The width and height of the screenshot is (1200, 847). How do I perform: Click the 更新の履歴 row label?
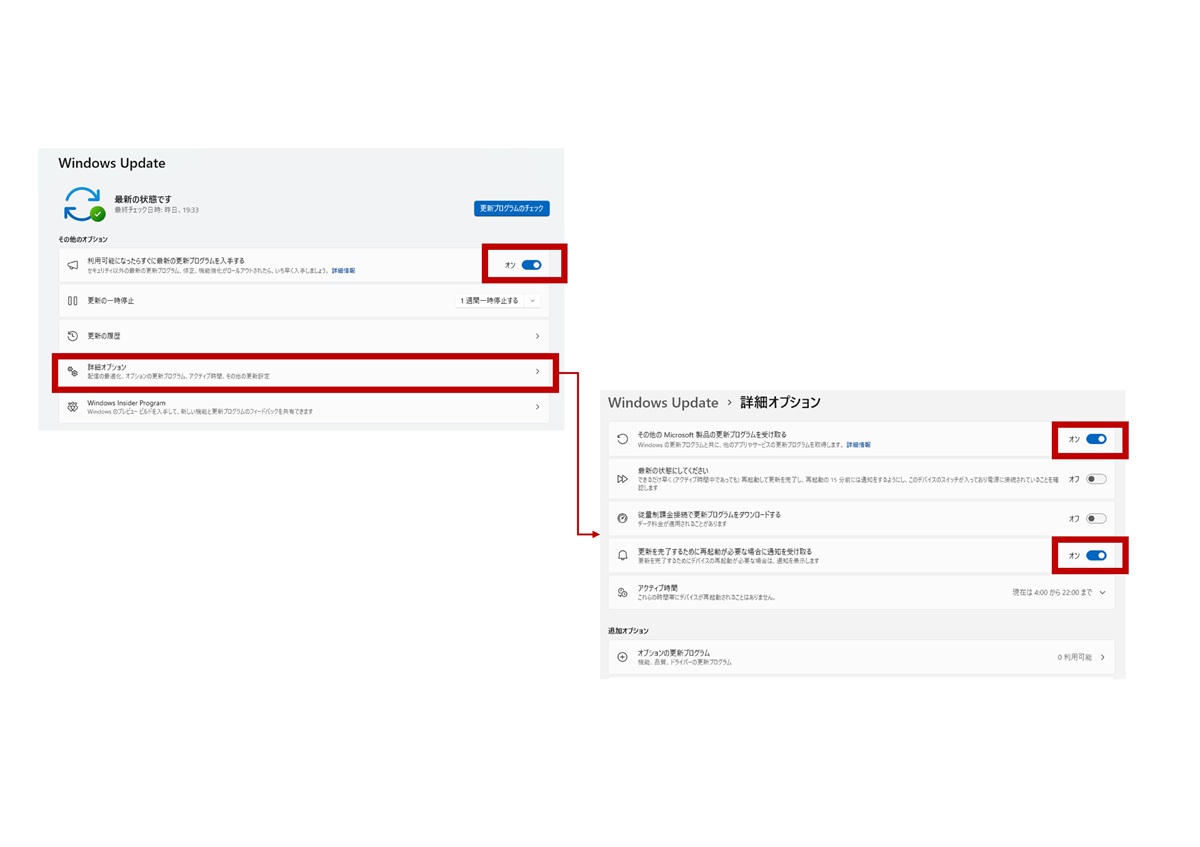click(103, 336)
